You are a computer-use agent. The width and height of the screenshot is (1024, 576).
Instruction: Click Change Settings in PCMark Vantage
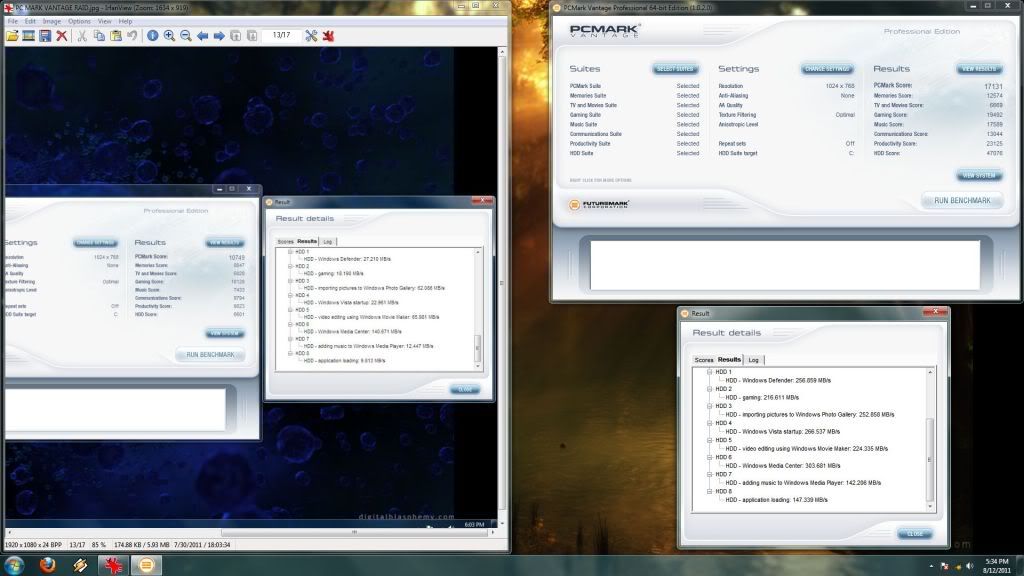tap(827, 69)
